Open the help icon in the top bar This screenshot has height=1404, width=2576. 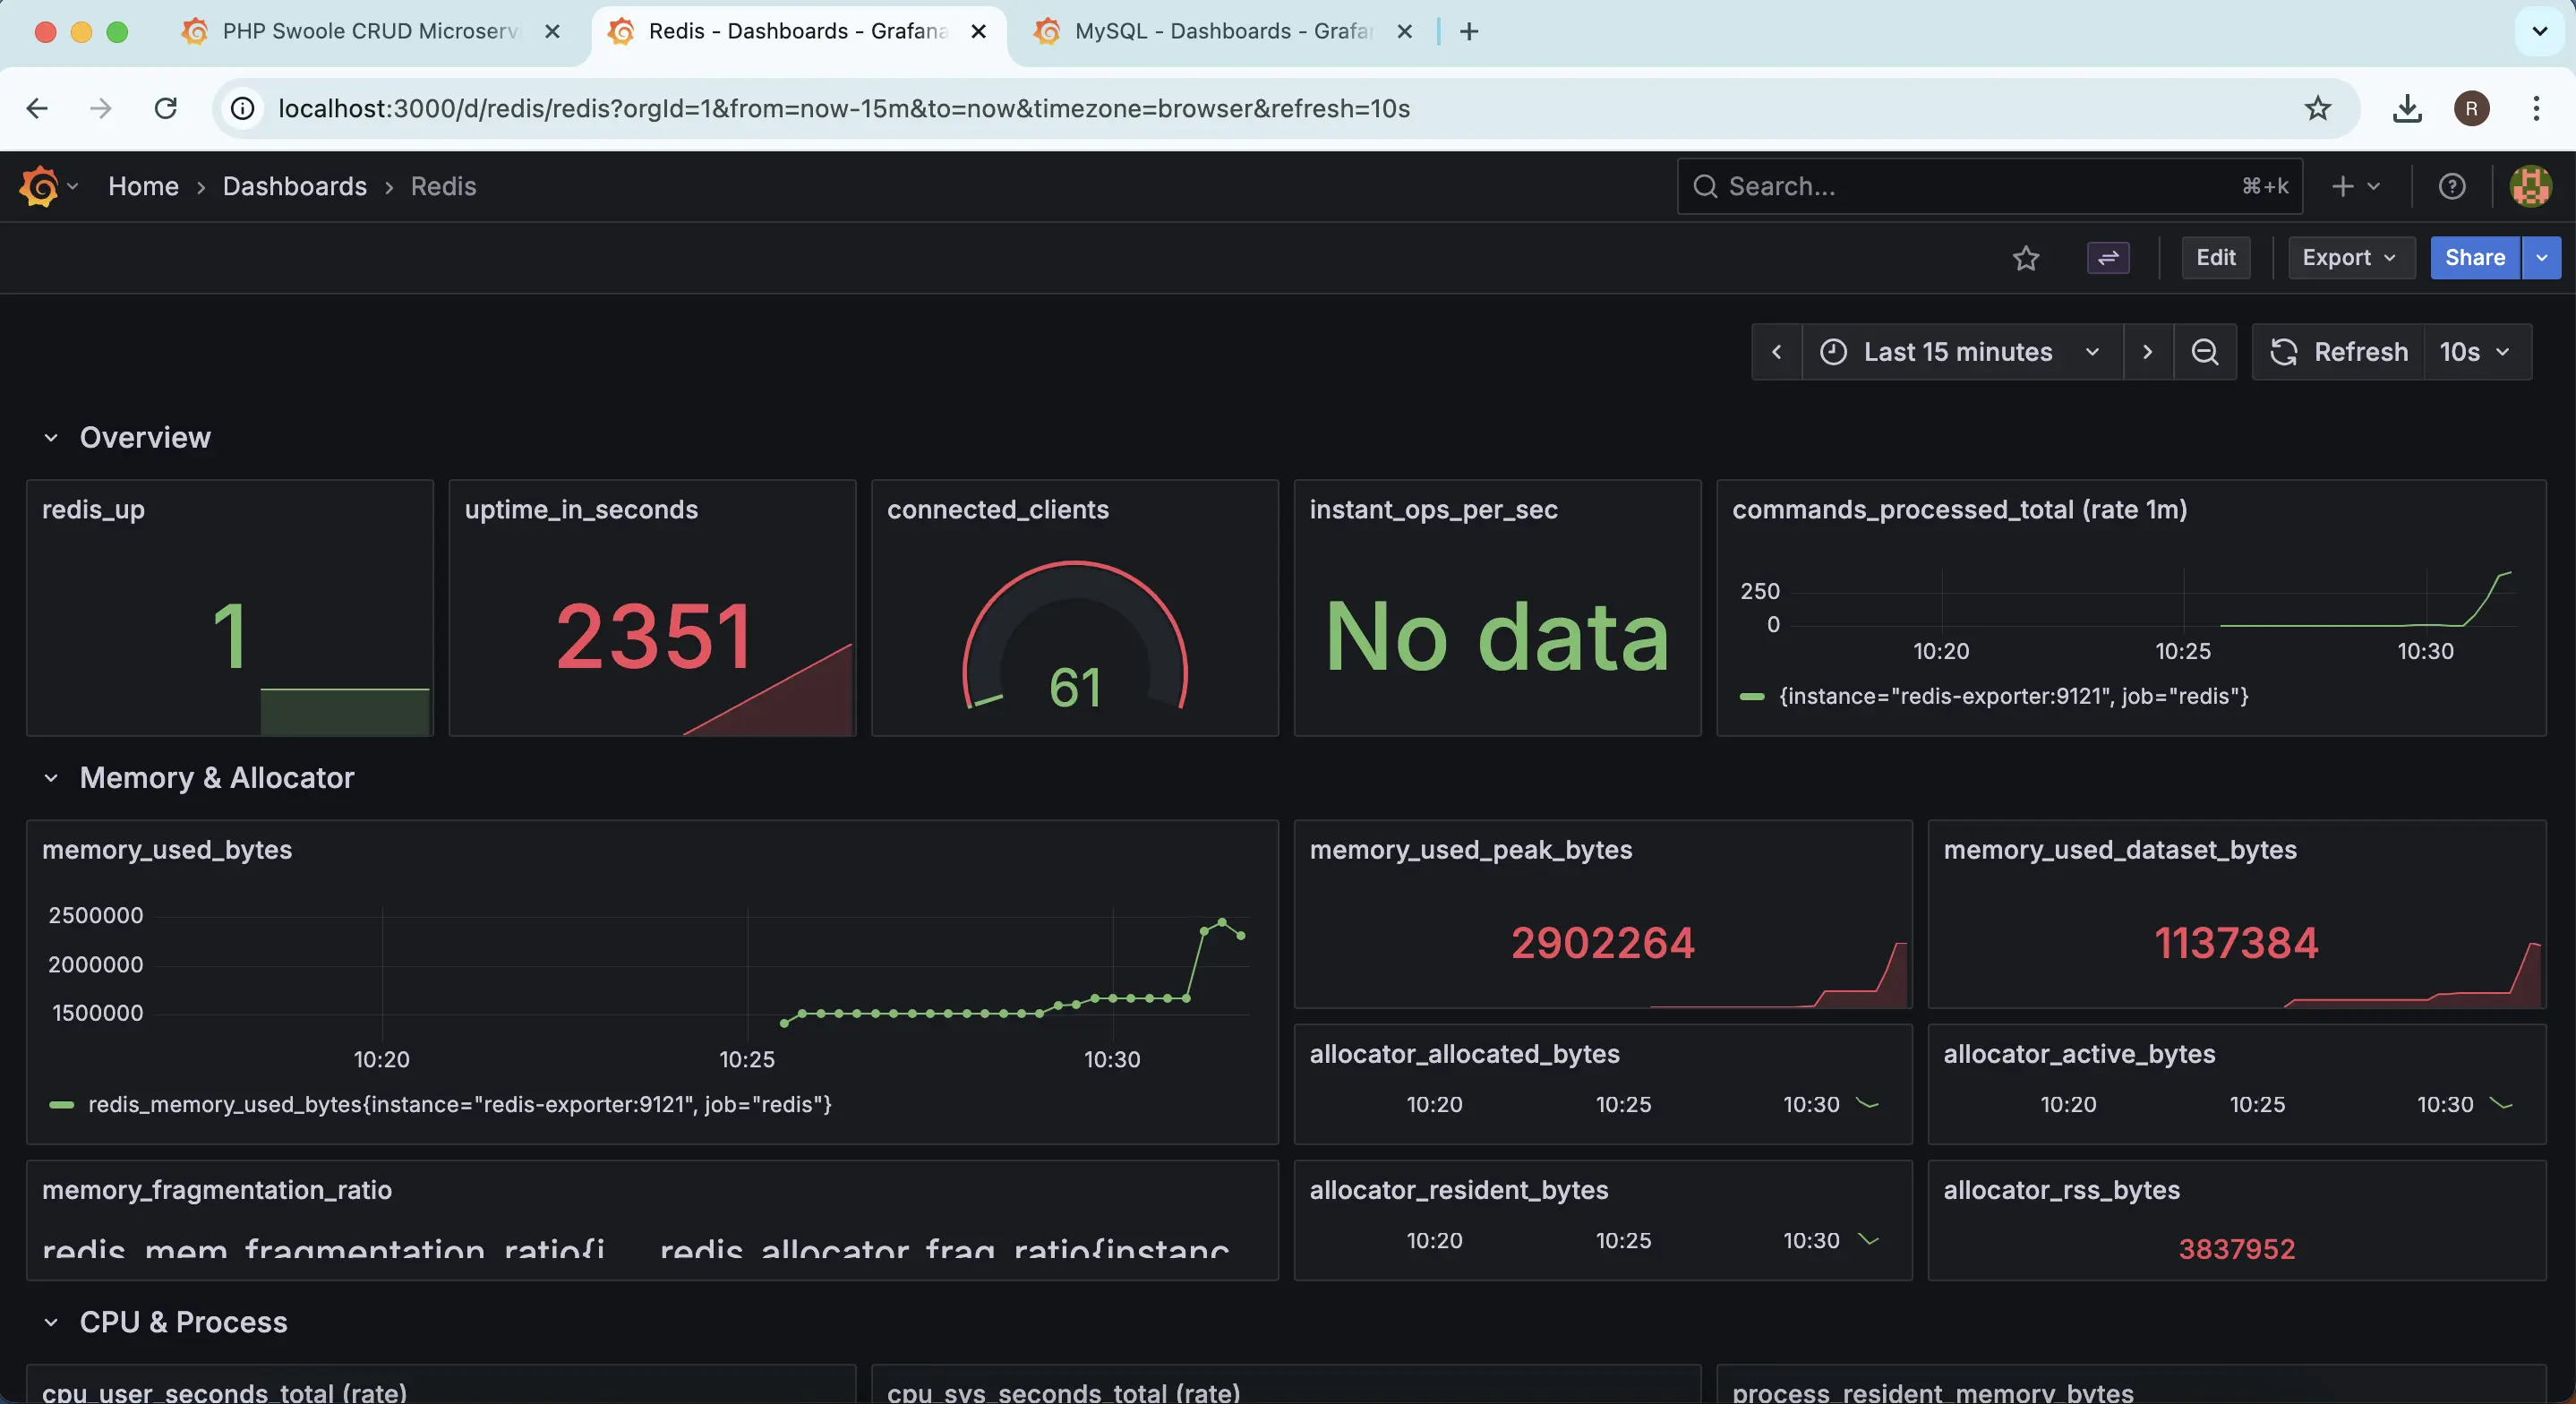(2452, 186)
